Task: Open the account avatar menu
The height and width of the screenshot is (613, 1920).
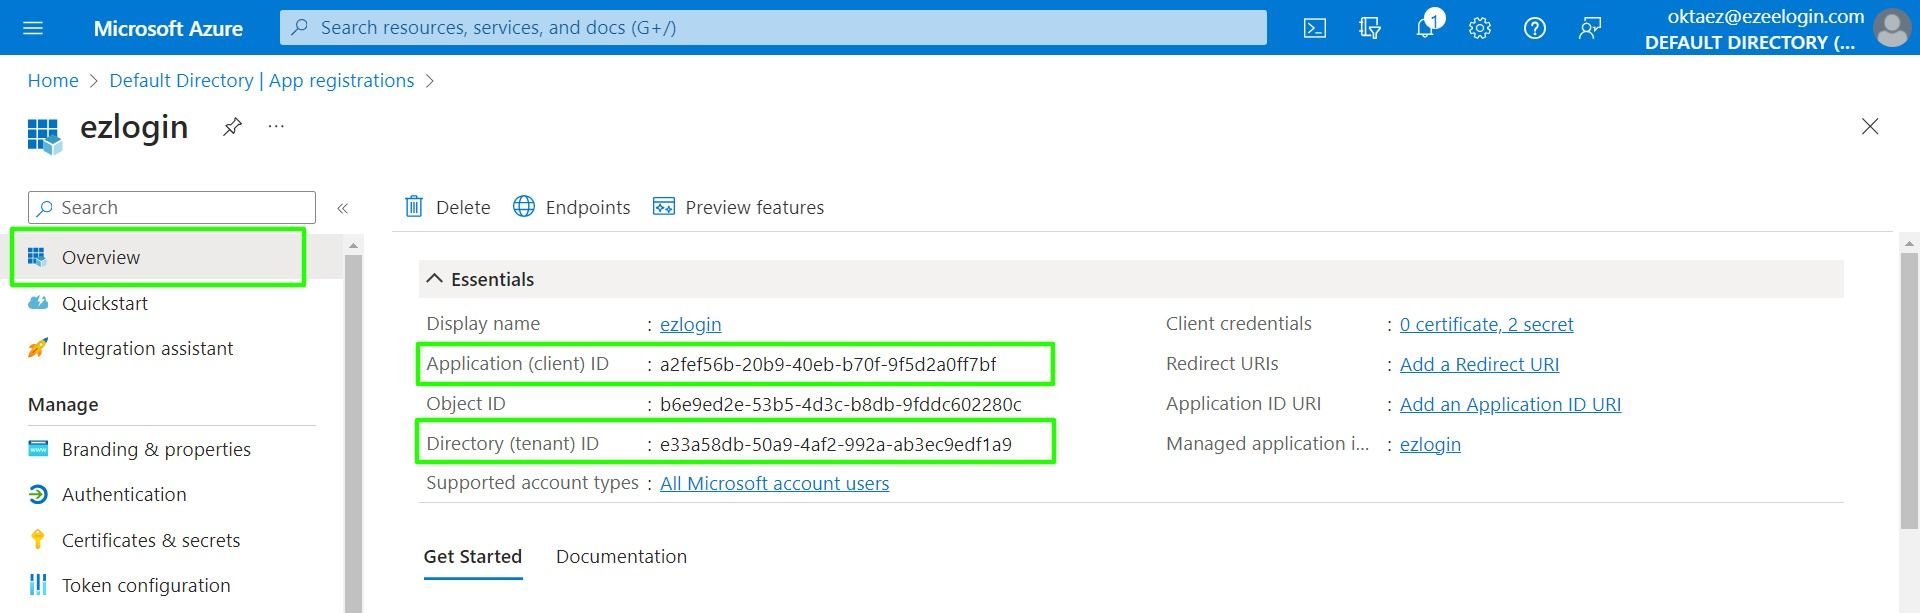Action: (x=1892, y=28)
